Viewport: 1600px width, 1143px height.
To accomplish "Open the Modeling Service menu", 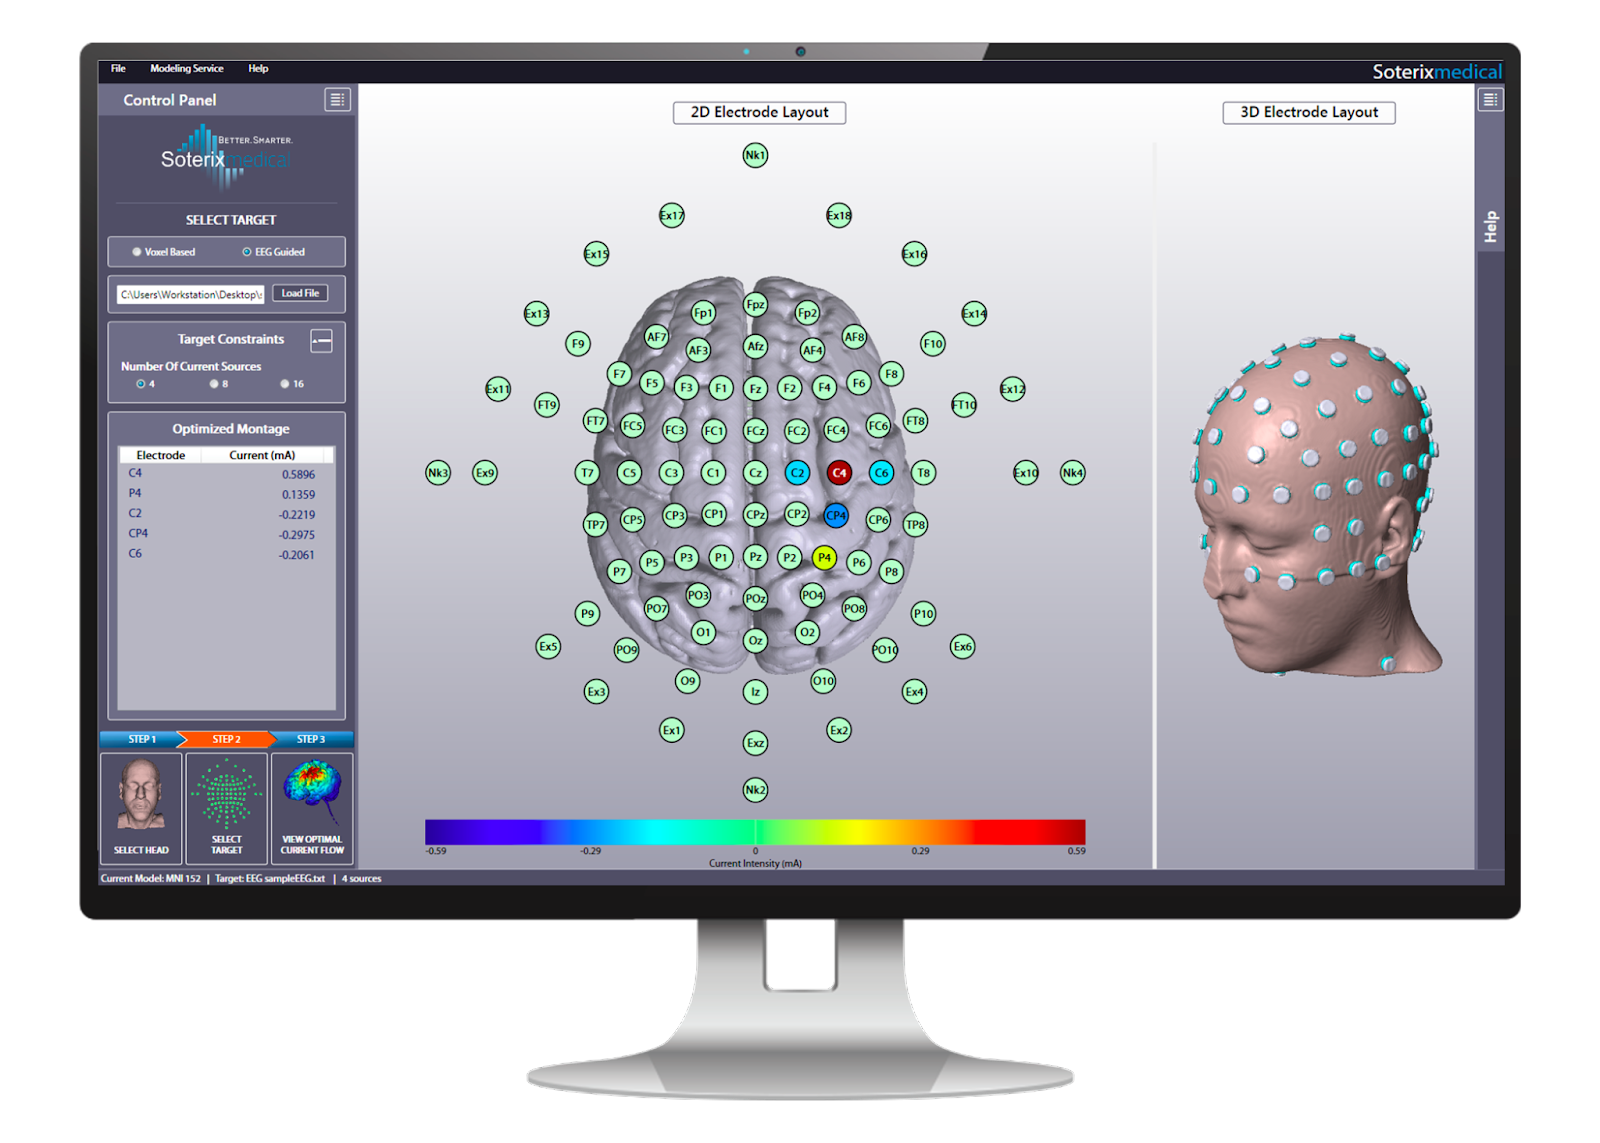I will (x=187, y=69).
